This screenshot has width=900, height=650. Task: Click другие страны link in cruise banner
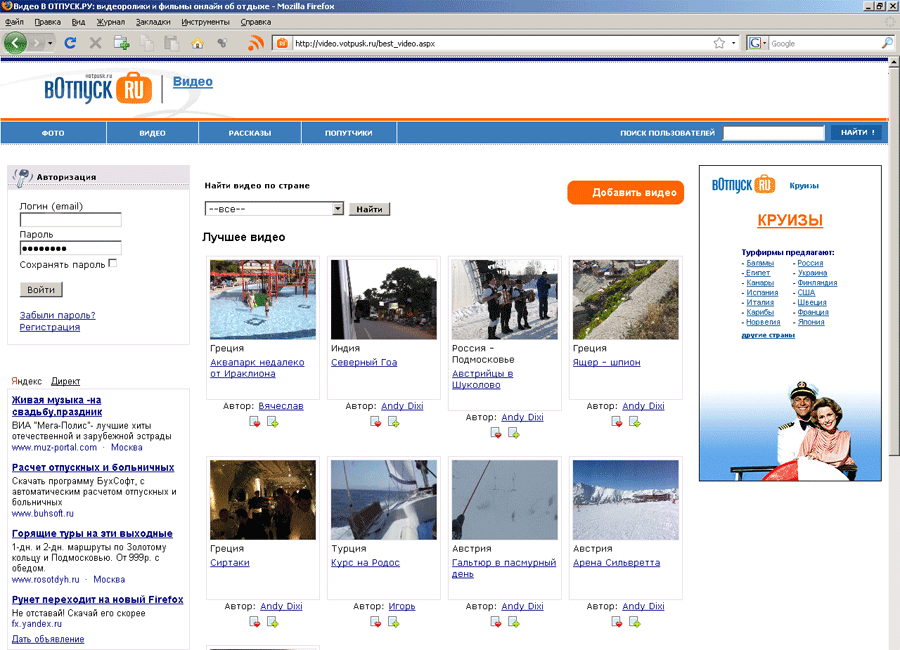click(768, 335)
